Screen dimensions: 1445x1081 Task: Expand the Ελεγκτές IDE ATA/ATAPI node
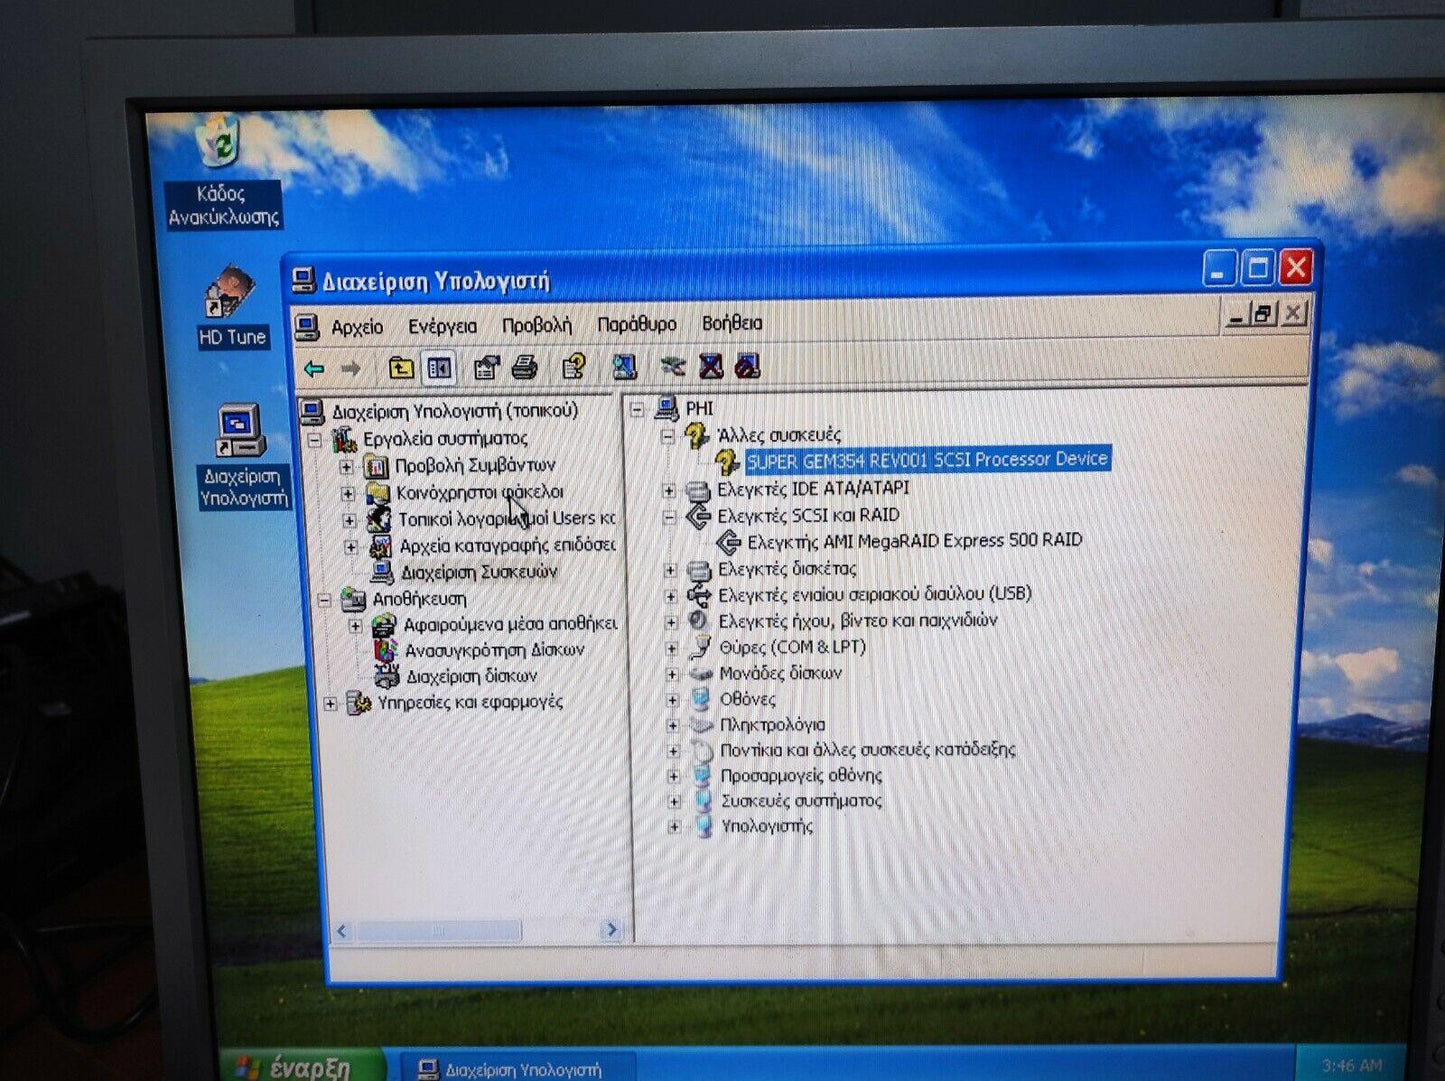pos(669,490)
